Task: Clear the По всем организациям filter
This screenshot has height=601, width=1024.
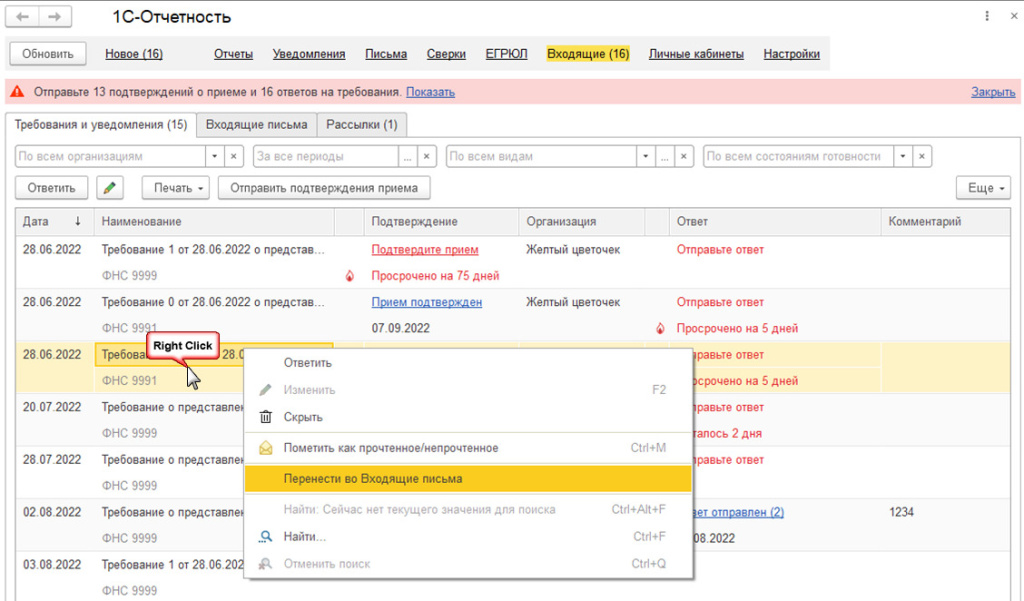Action: 234,156
